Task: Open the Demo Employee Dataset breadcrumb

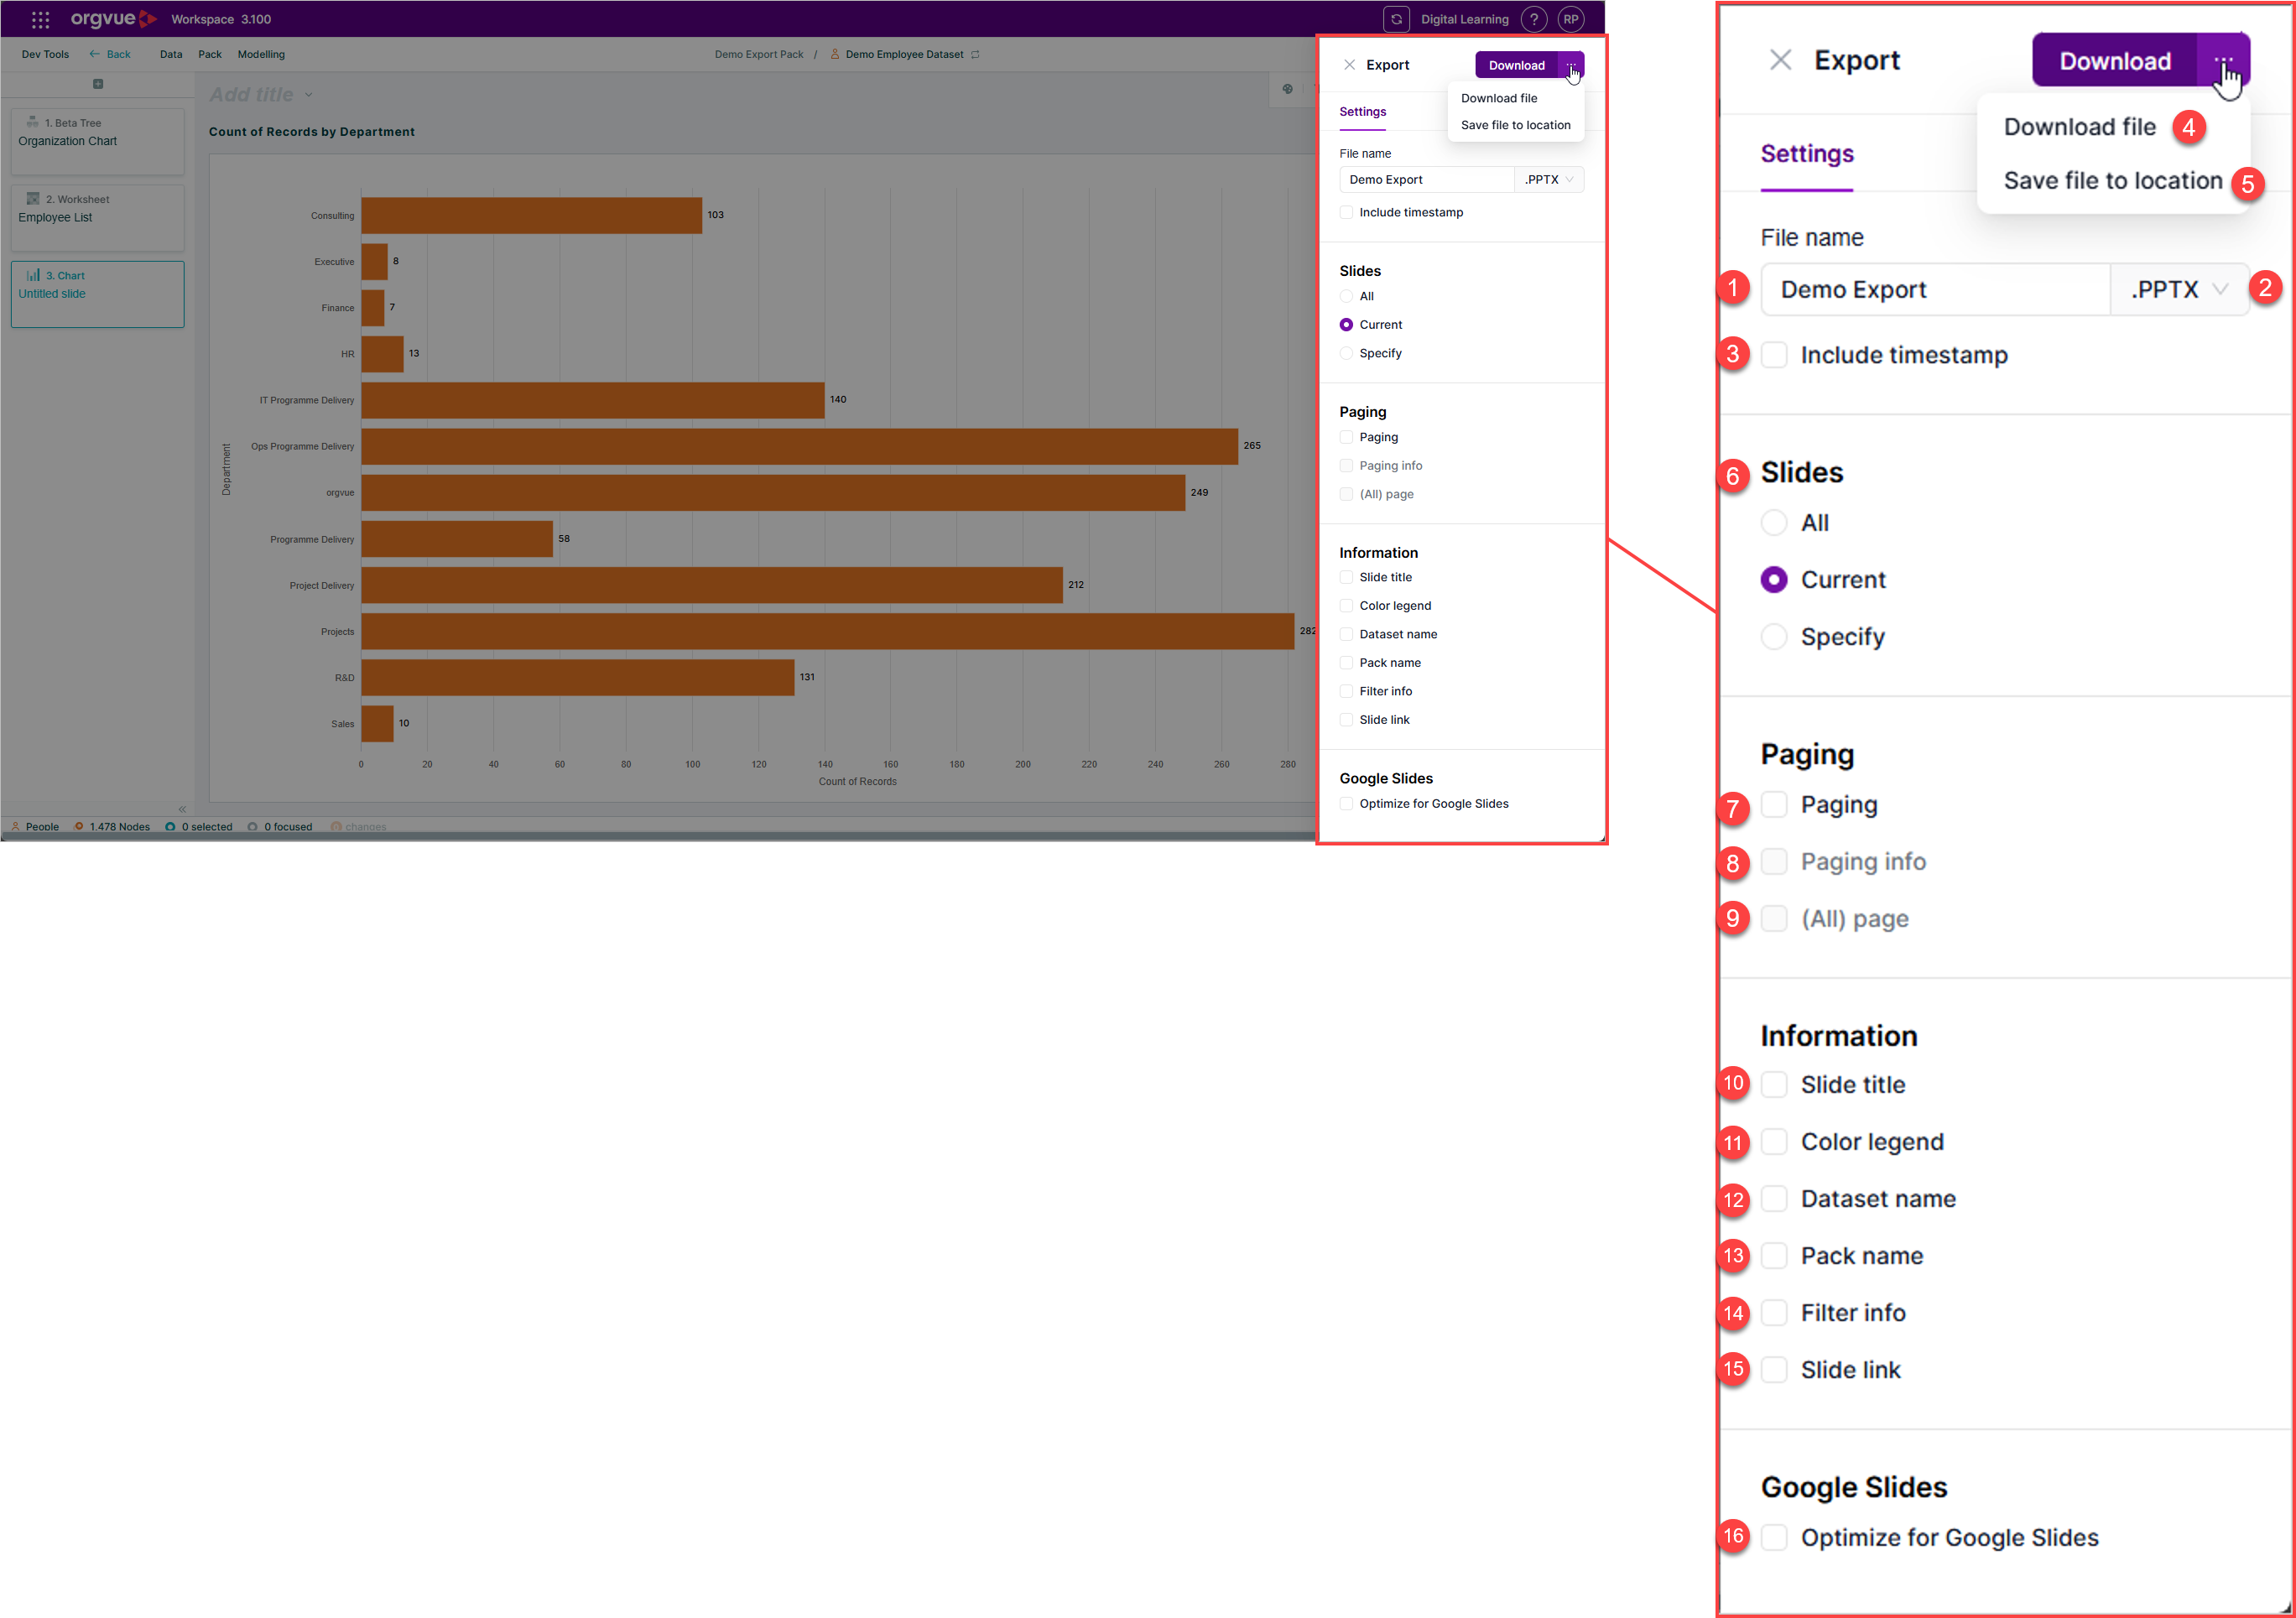Action: tap(904, 55)
